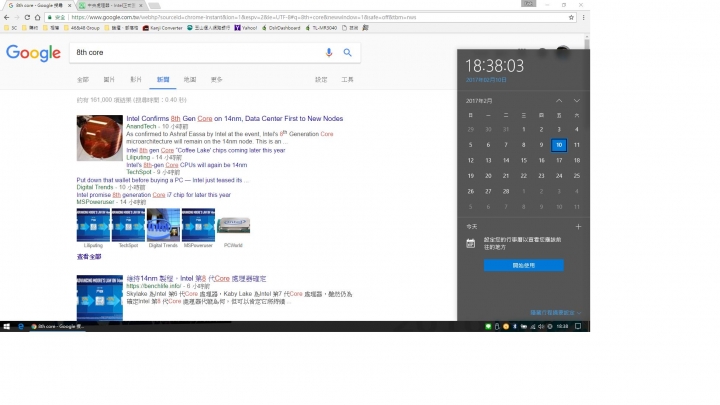Go to previous month in calendar
Viewport: 720px width, 405px height.
559,101
